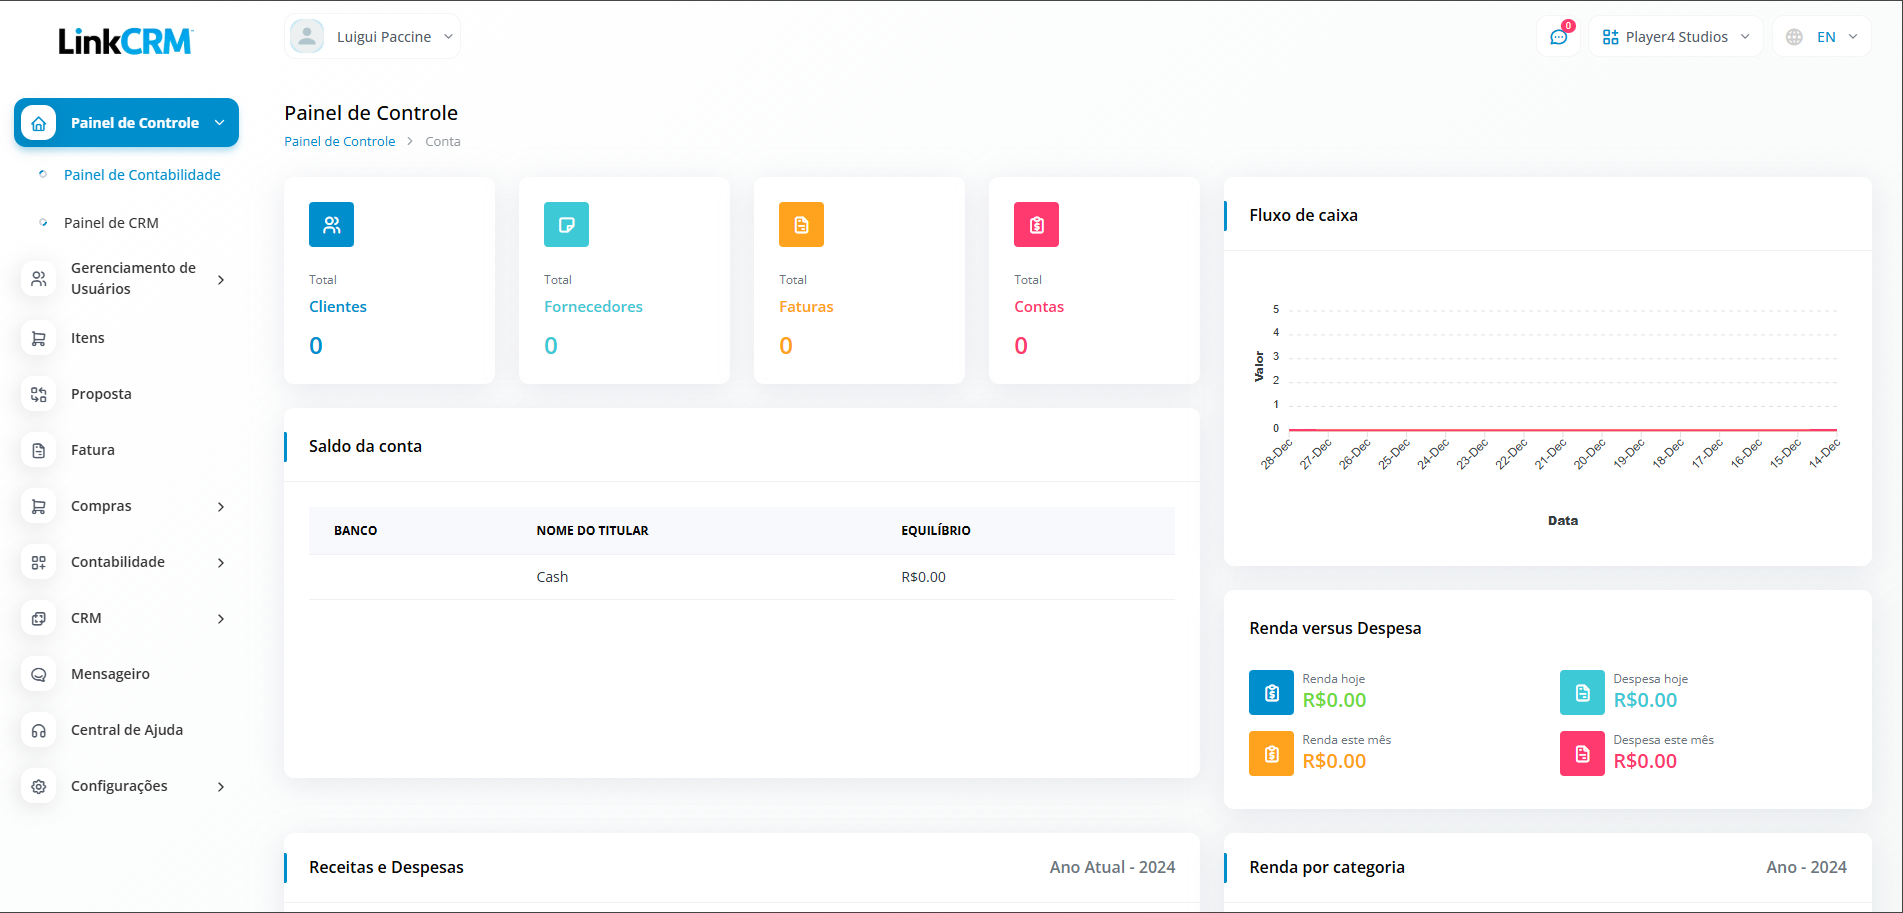1903x913 pixels.
Task: Click the Itens cart icon
Action: point(39,338)
